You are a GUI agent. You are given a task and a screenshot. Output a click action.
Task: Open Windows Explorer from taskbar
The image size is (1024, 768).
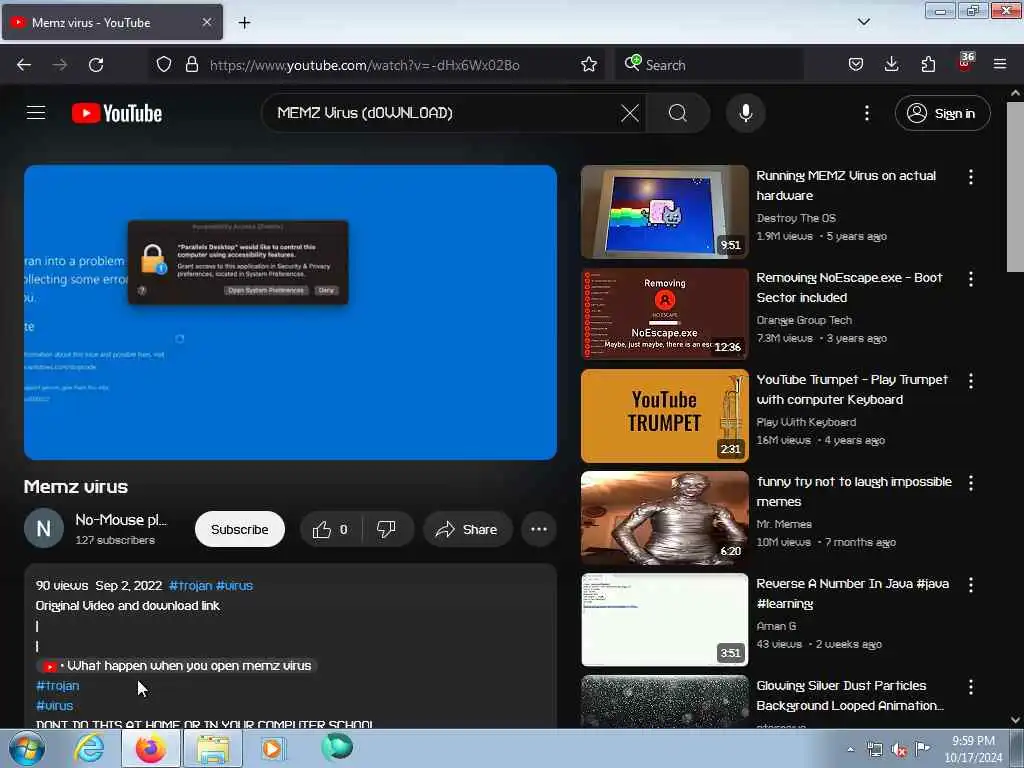point(213,748)
